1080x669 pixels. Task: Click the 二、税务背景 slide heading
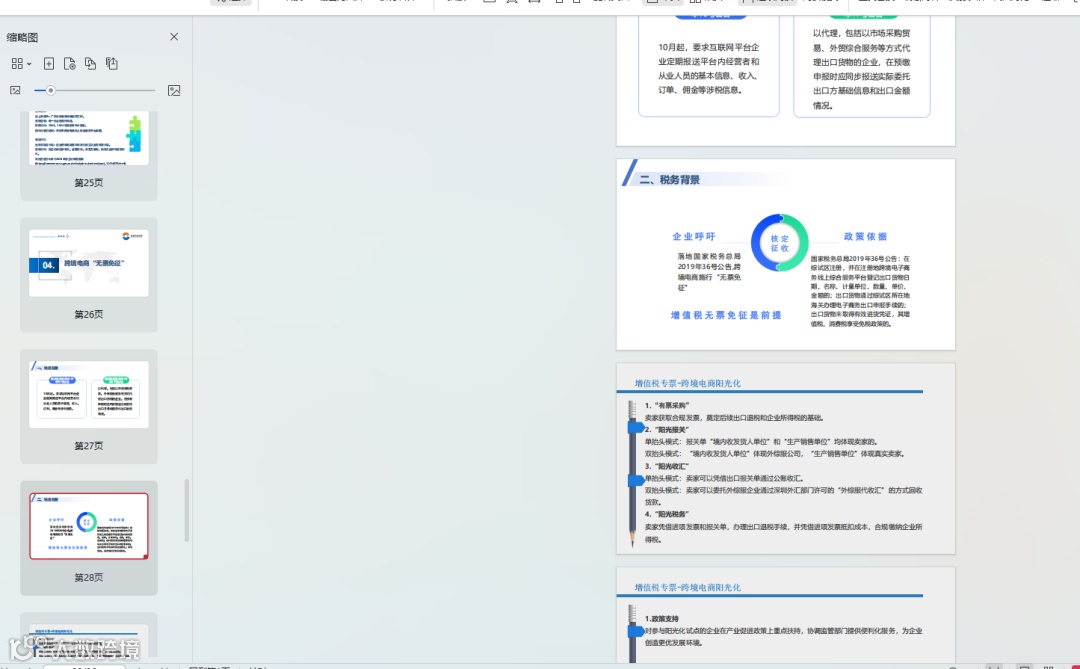[669, 180]
